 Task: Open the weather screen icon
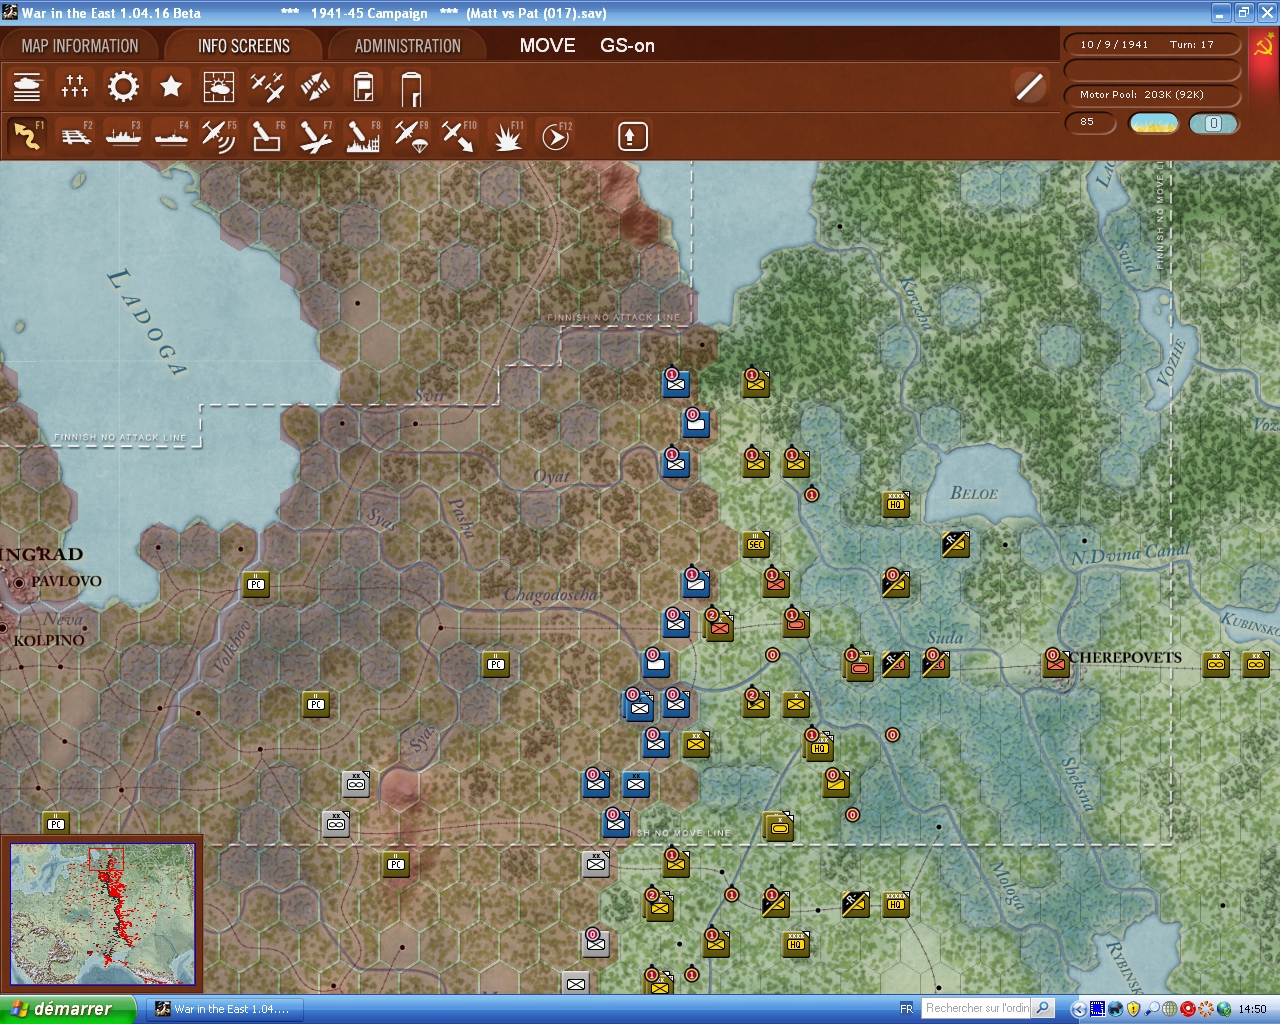click(x=219, y=88)
